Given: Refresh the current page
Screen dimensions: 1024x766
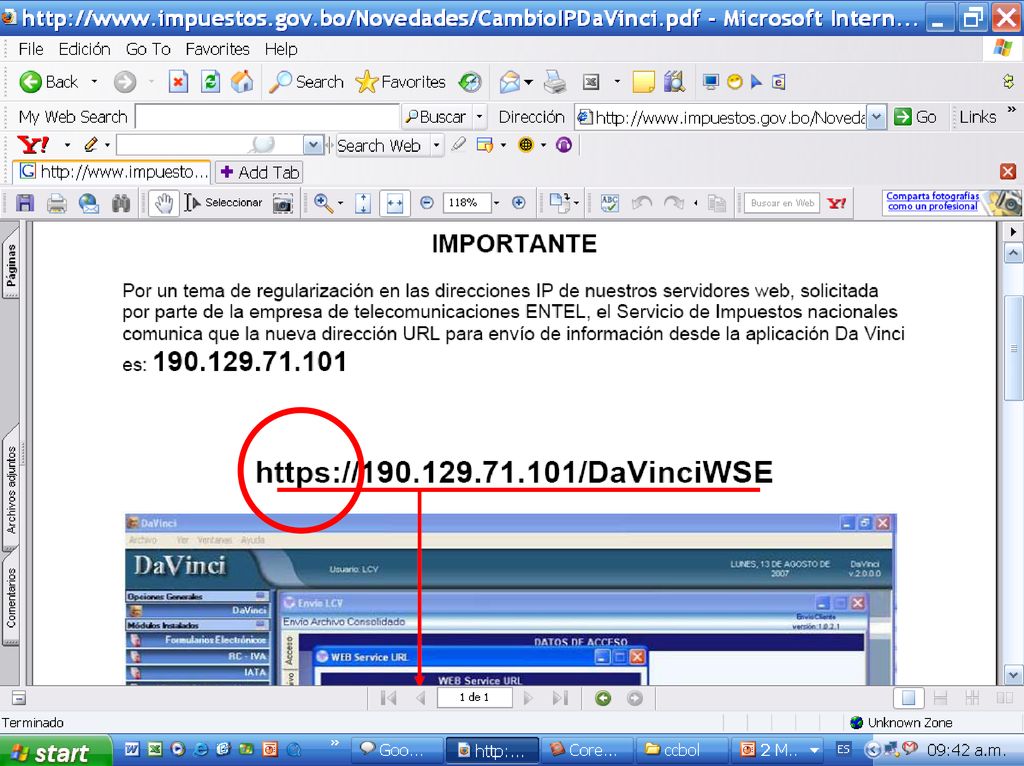Looking at the screenshot, I should (210, 82).
